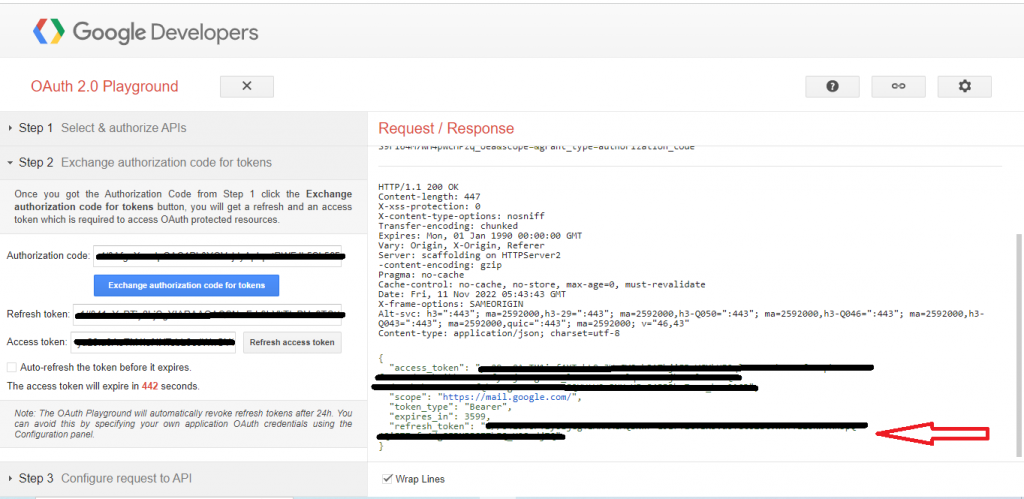Expand Step 1 Select & authorize APIs
This screenshot has height=499, width=1024.
(184, 128)
